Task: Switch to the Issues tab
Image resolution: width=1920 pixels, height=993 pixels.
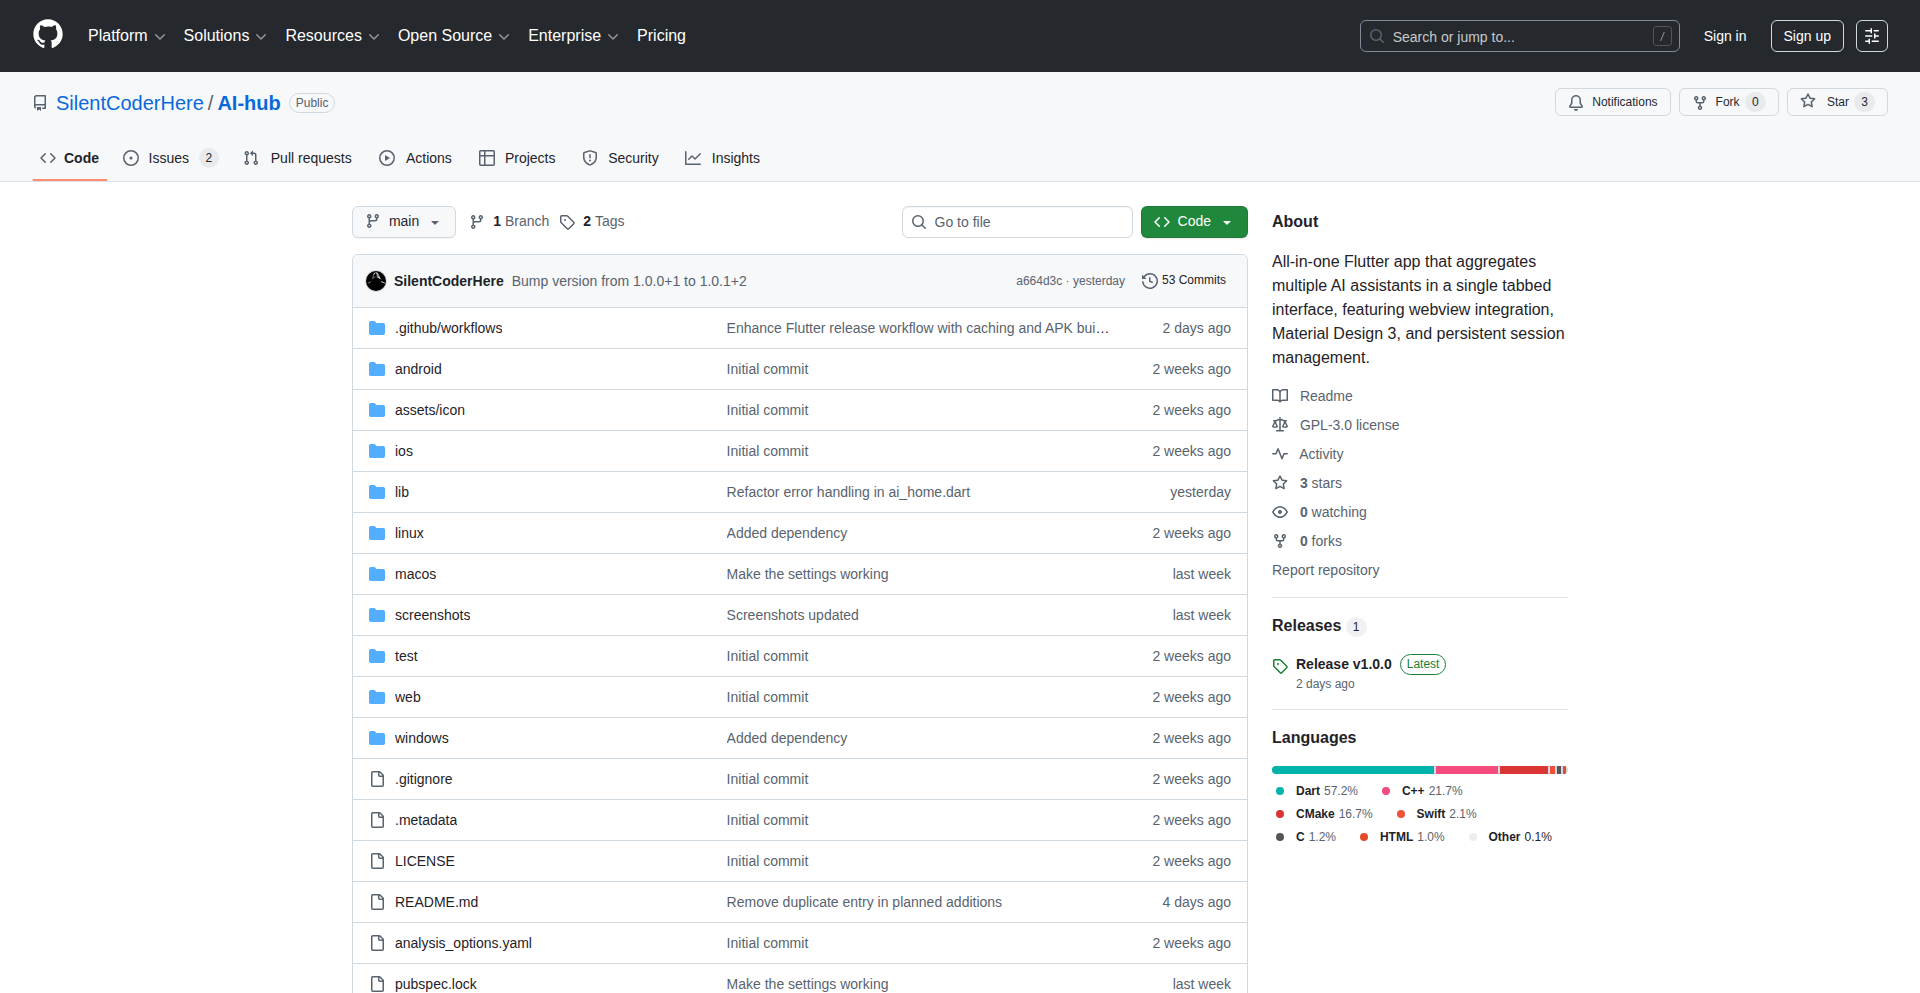Action: point(169,158)
